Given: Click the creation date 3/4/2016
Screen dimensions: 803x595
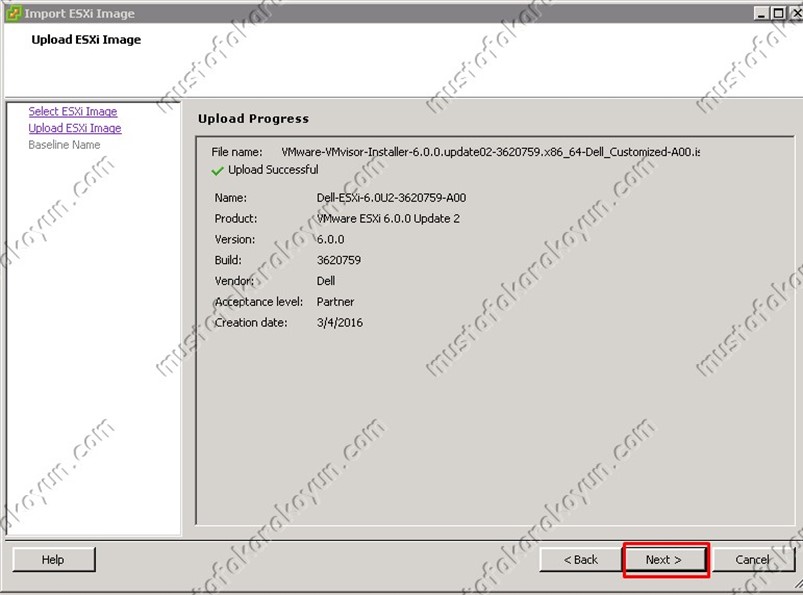Looking at the screenshot, I should coord(340,323).
